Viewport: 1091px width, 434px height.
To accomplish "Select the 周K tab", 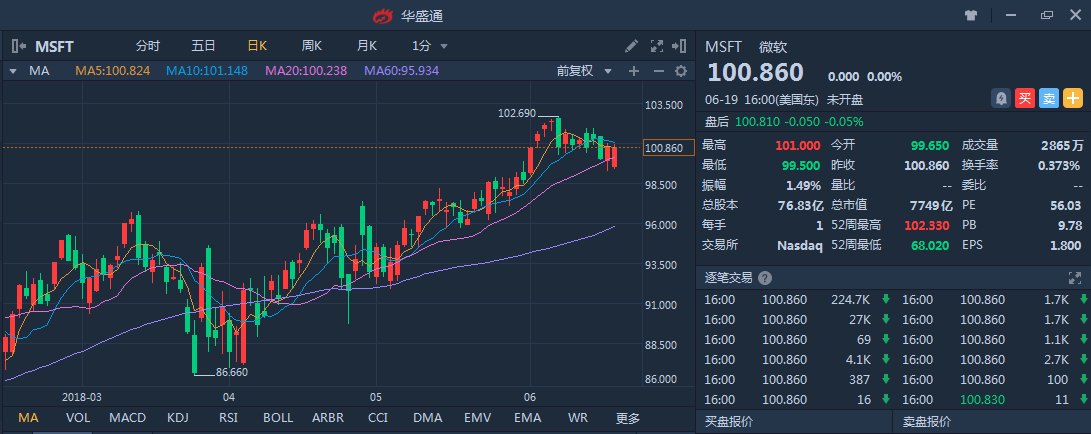I will tap(312, 47).
